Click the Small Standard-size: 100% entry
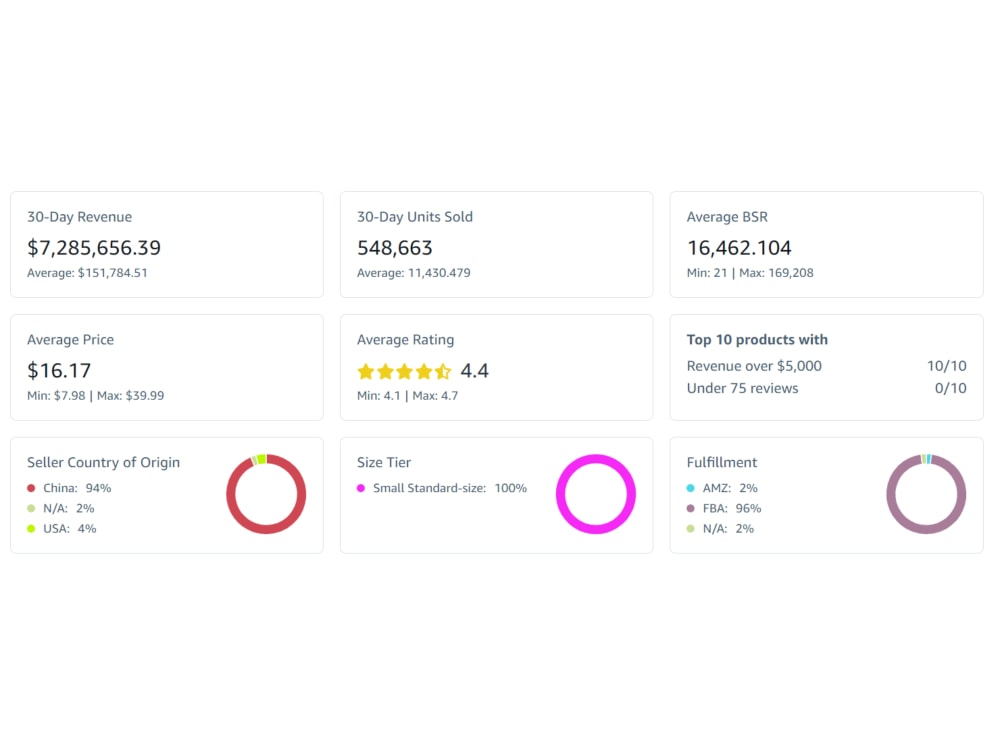Viewport: 1000px width, 750px height. pyautogui.click(x=450, y=489)
